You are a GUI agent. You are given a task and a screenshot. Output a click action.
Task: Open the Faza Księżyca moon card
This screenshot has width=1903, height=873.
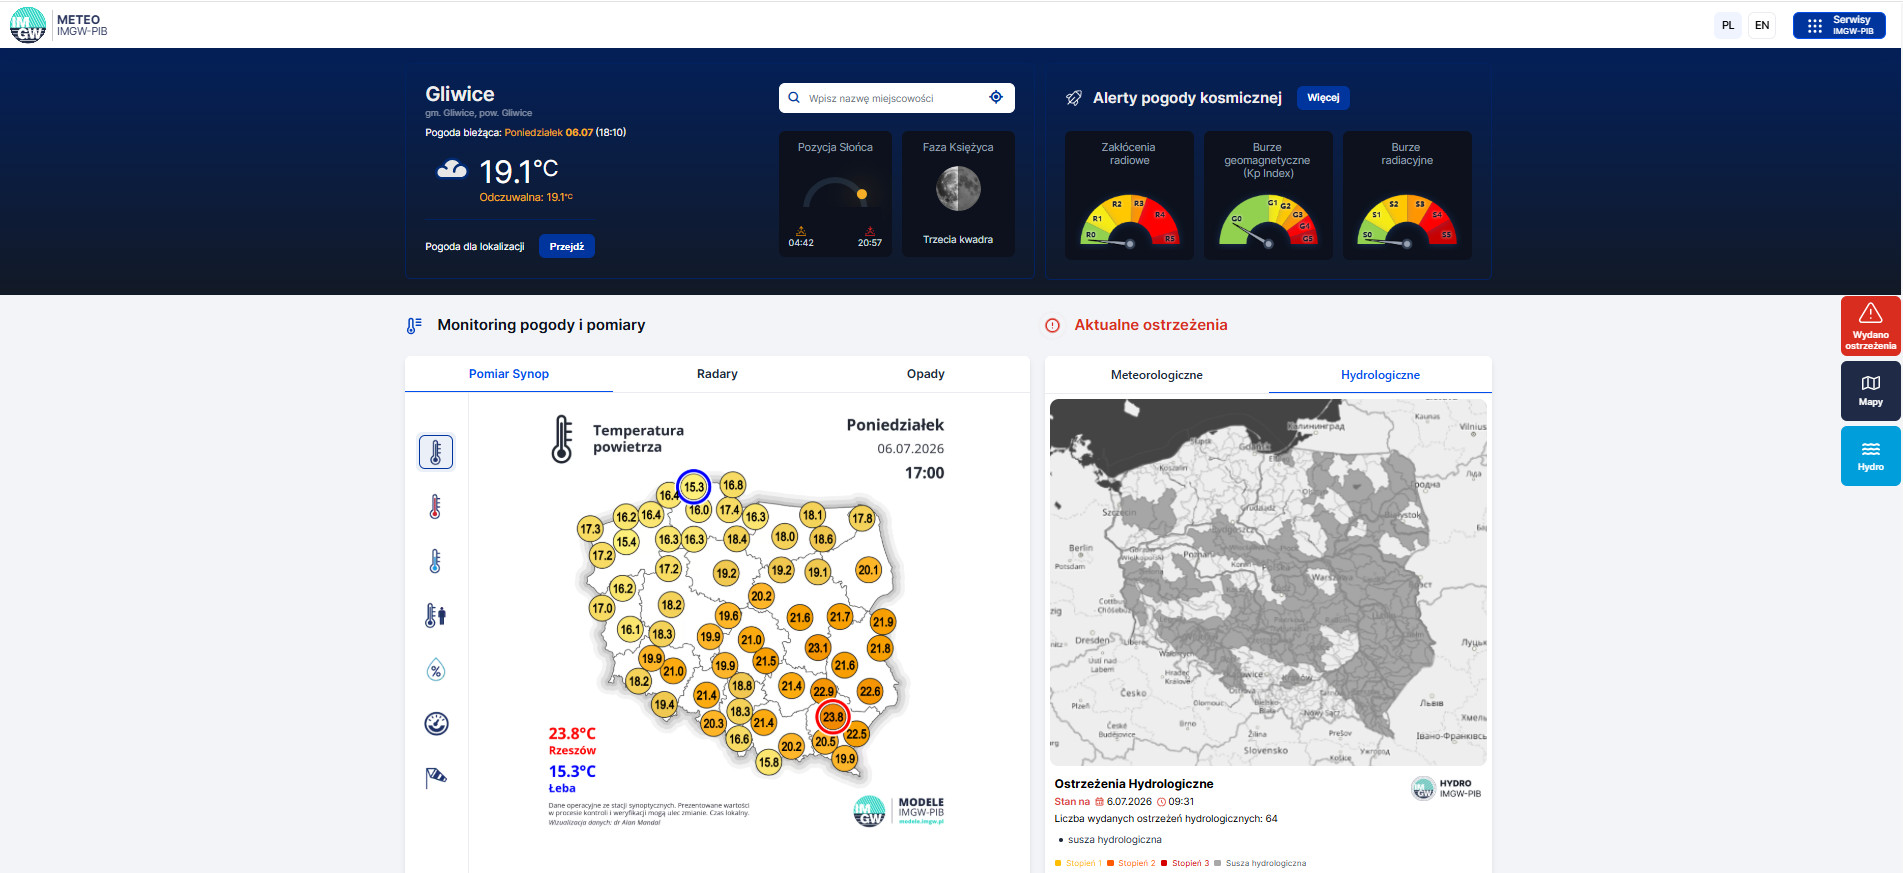click(958, 194)
